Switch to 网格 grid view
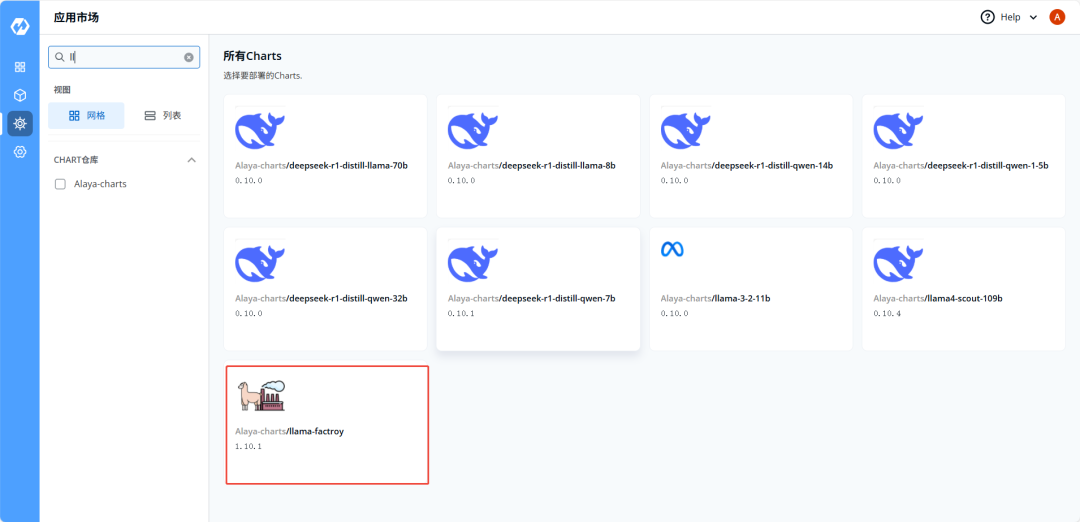The height and width of the screenshot is (522, 1080). pyautogui.click(x=86, y=116)
